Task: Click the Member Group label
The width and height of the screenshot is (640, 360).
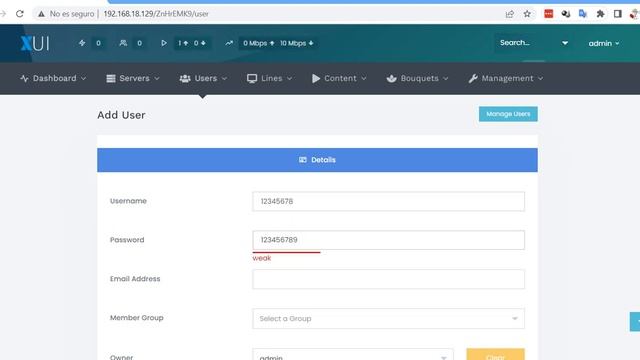Action: pyautogui.click(x=136, y=318)
